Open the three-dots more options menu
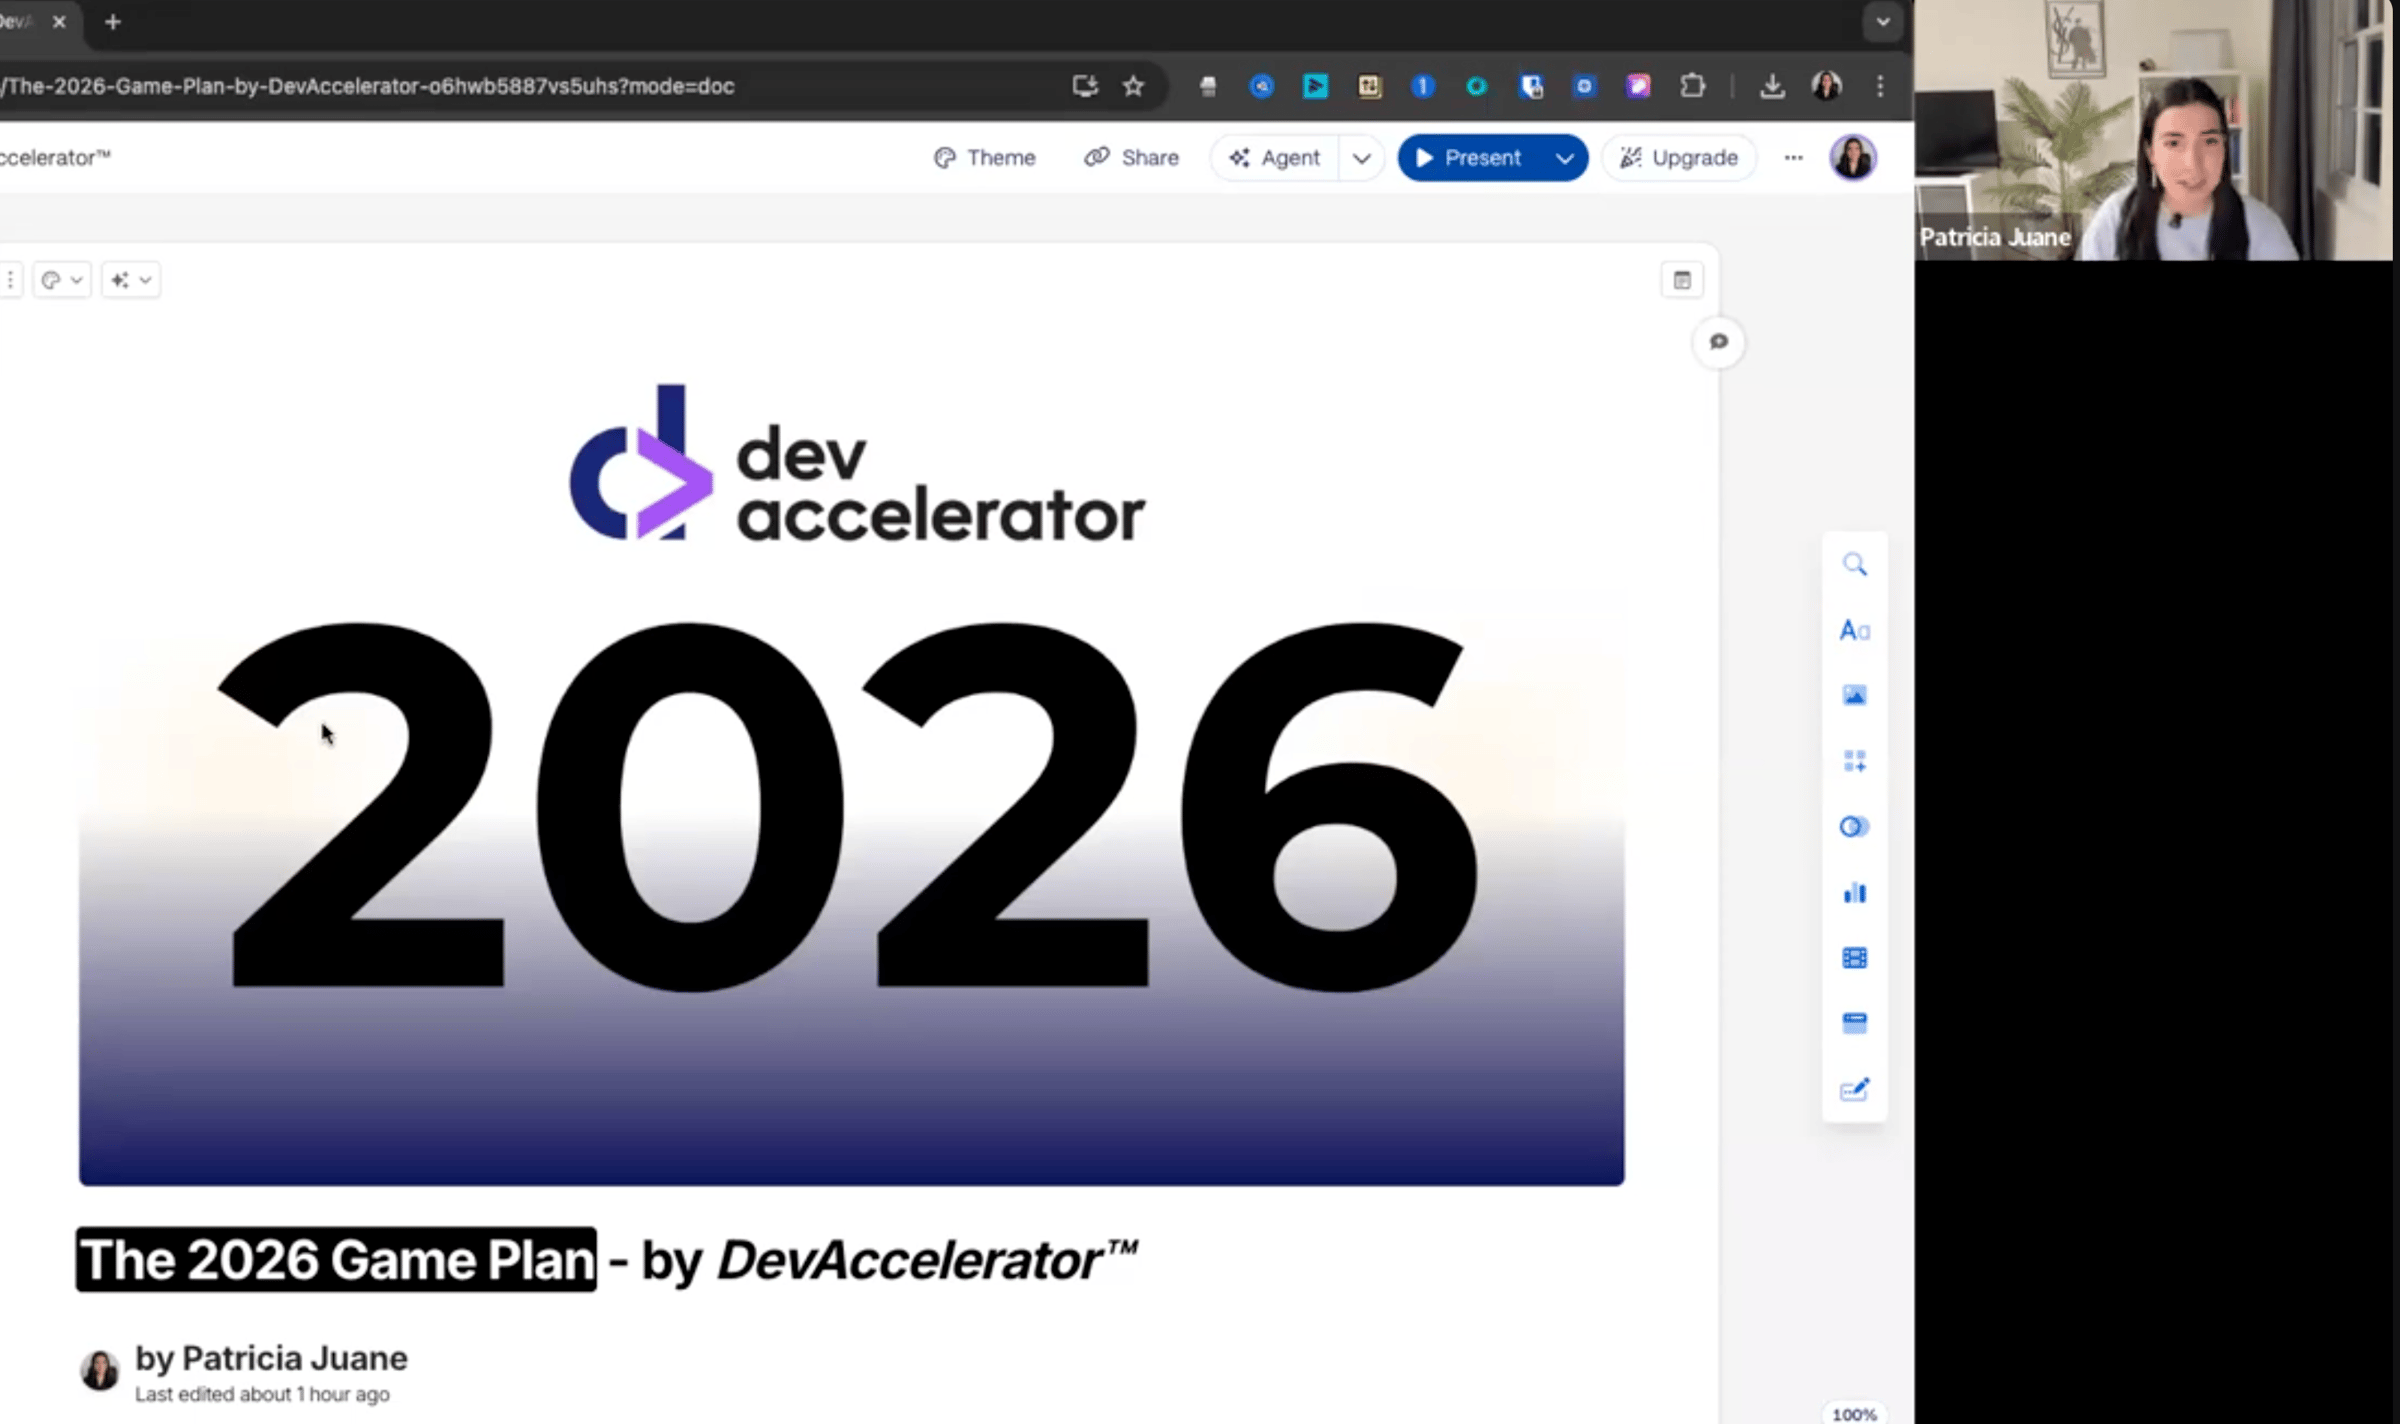This screenshot has height=1424, width=2400. 1793,158
